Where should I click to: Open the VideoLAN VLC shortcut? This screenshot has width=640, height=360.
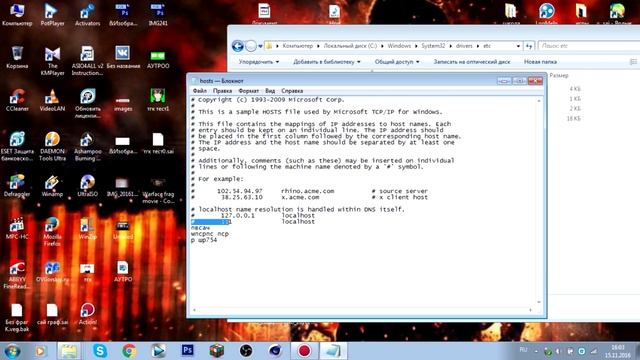point(52,100)
